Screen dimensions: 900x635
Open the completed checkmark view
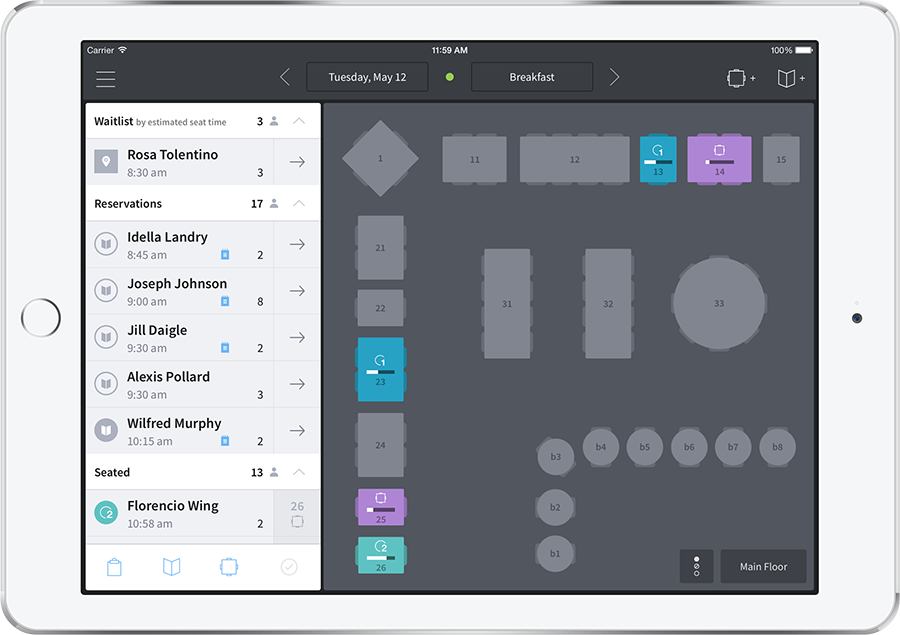click(x=288, y=566)
